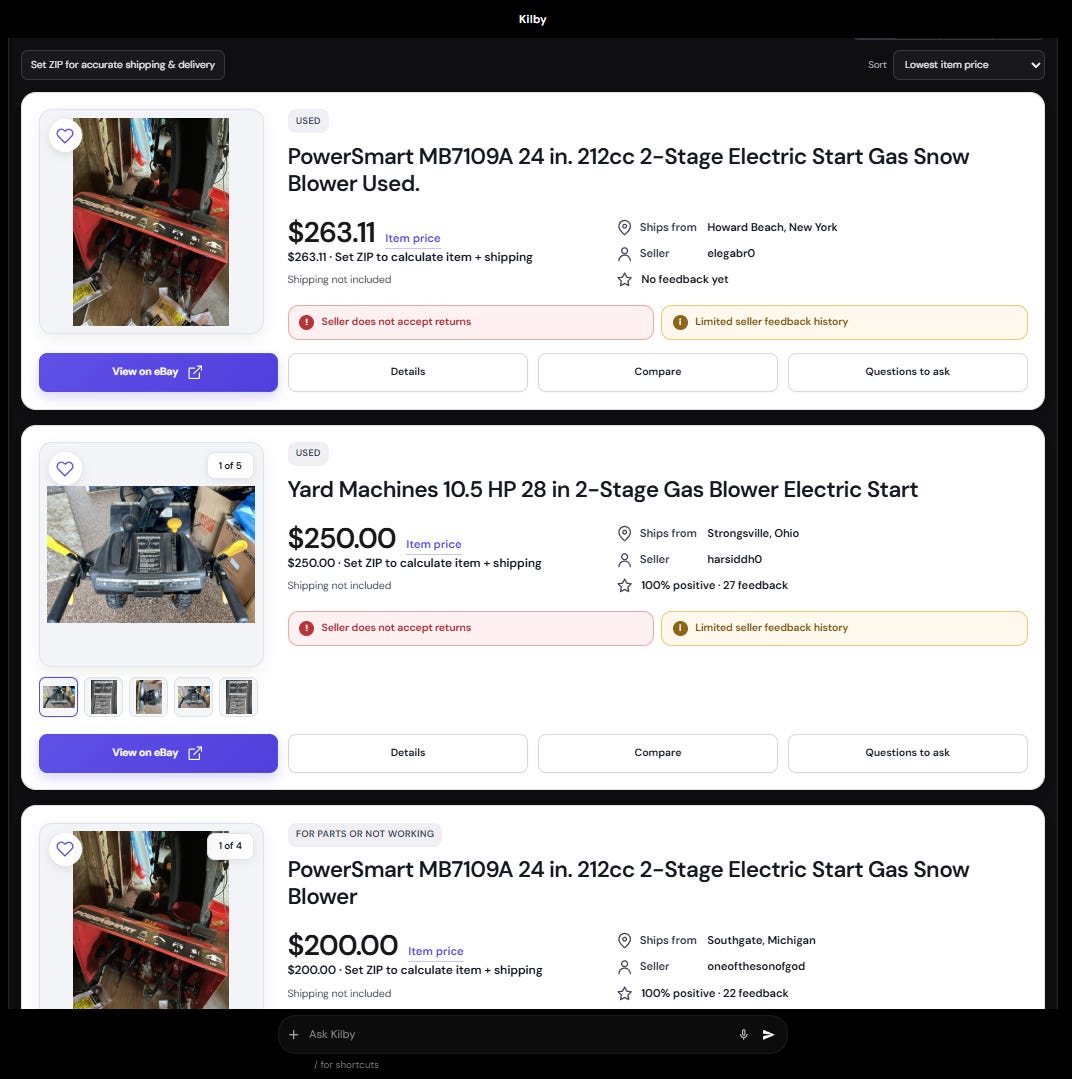This screenshot has height=1079, width=1072.
Task: Click the send arrow icon in Ask Kilby bar
Action: tap(769, 1034)
